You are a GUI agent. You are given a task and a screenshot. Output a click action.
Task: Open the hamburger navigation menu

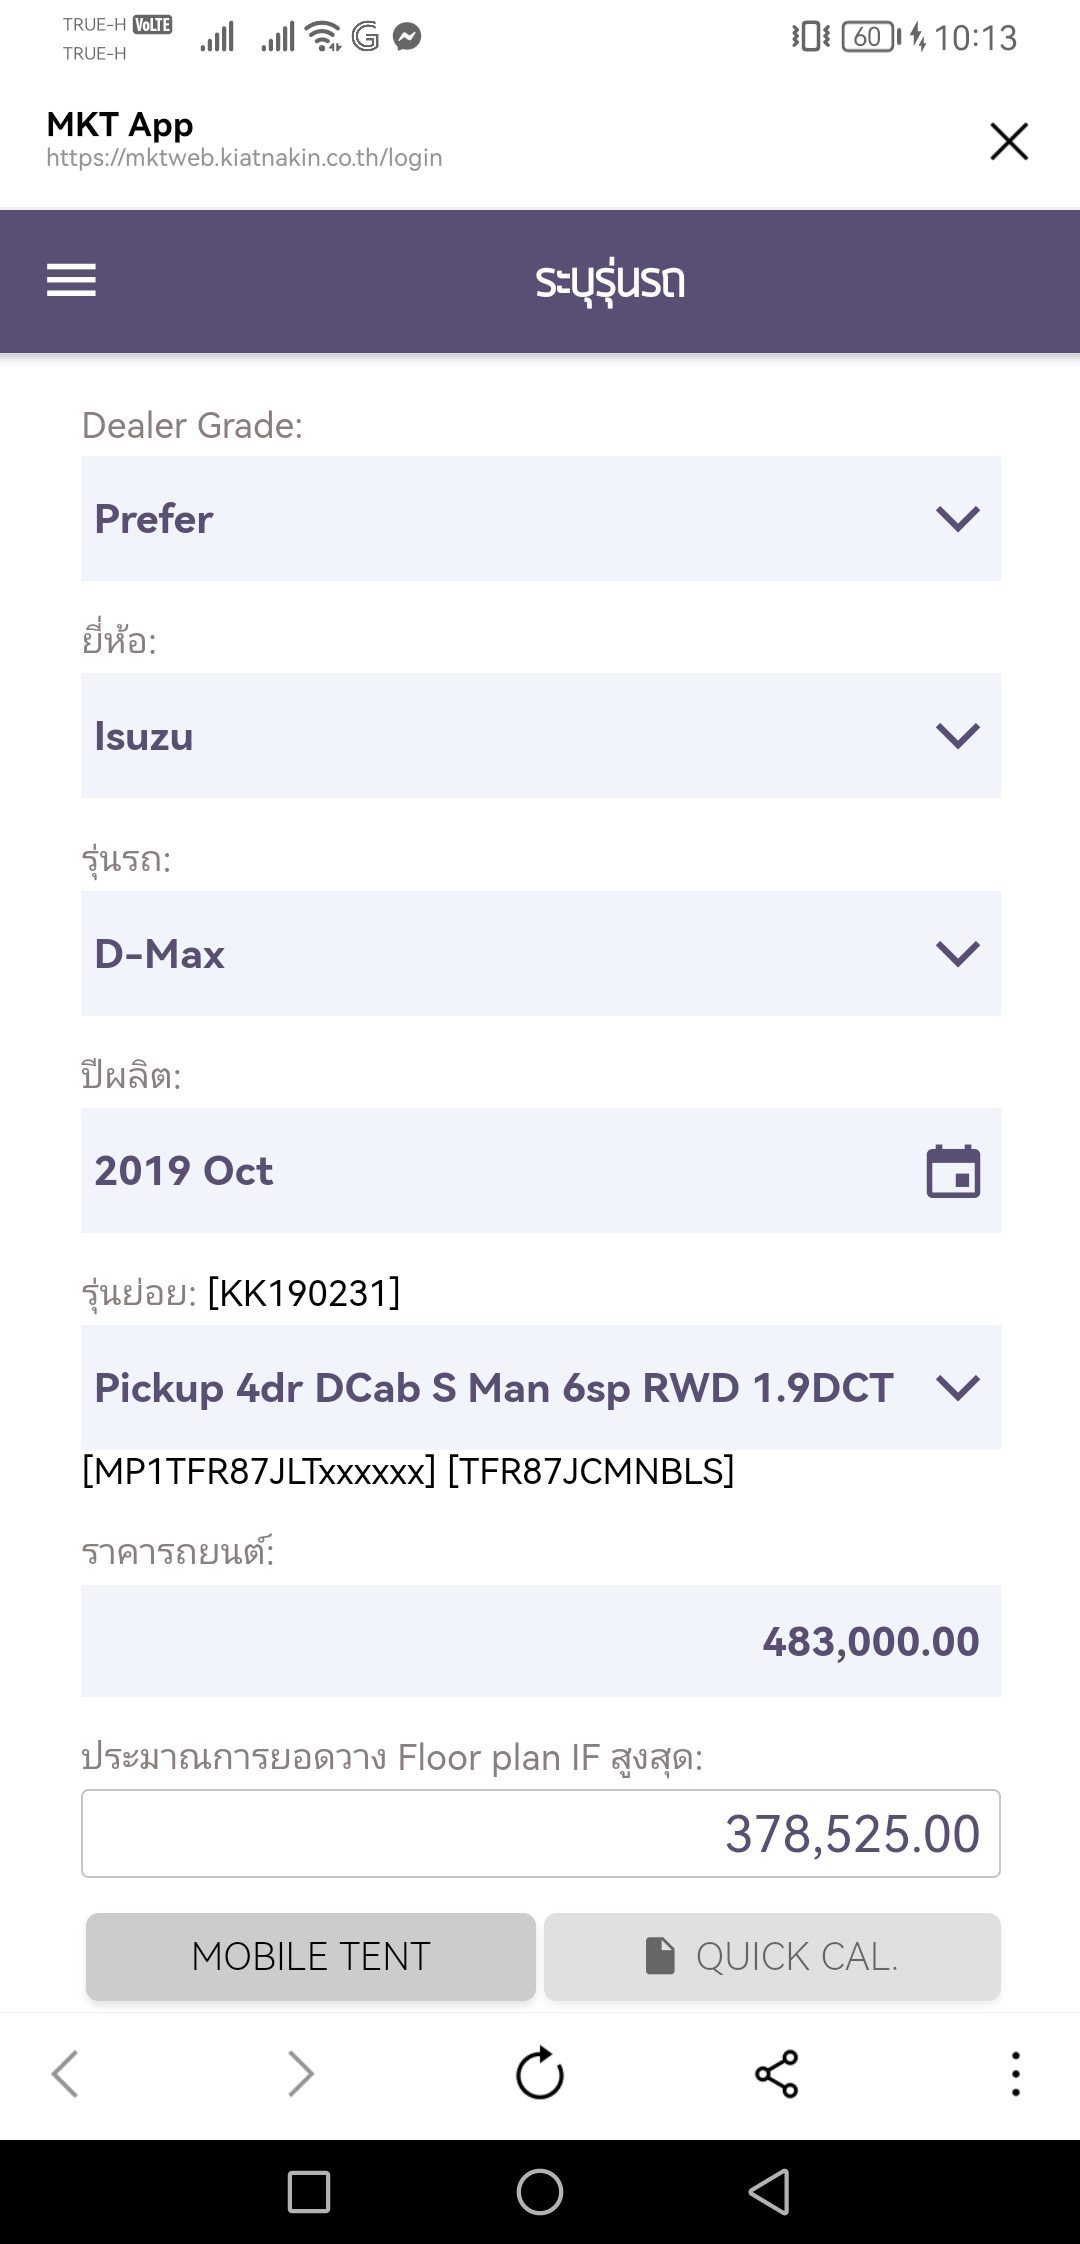(71, 280)
